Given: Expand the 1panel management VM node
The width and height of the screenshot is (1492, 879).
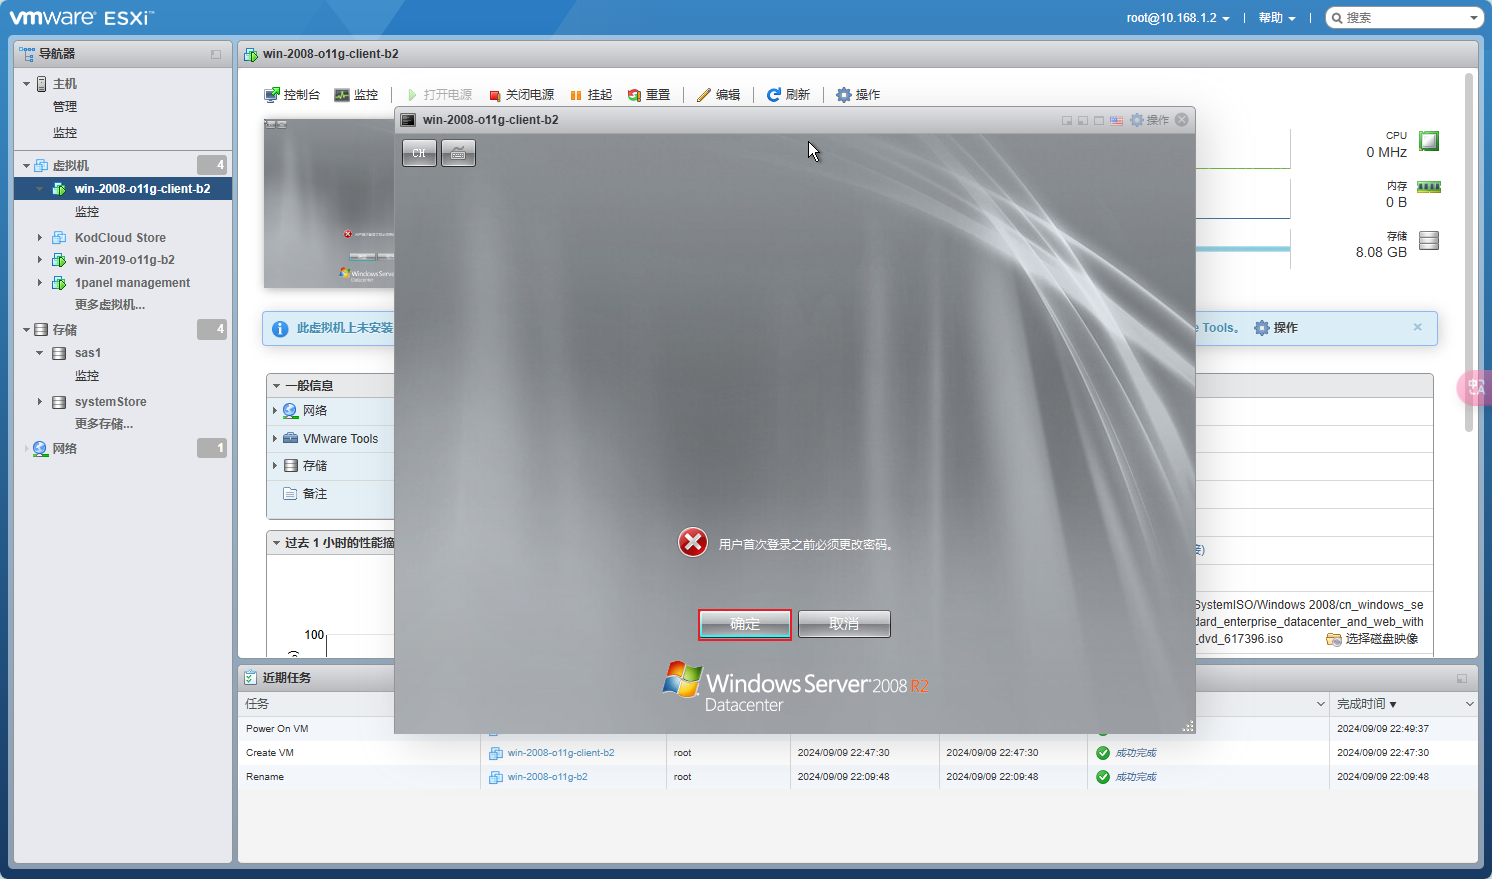Looking at the screenshot, I should [40, 283].
